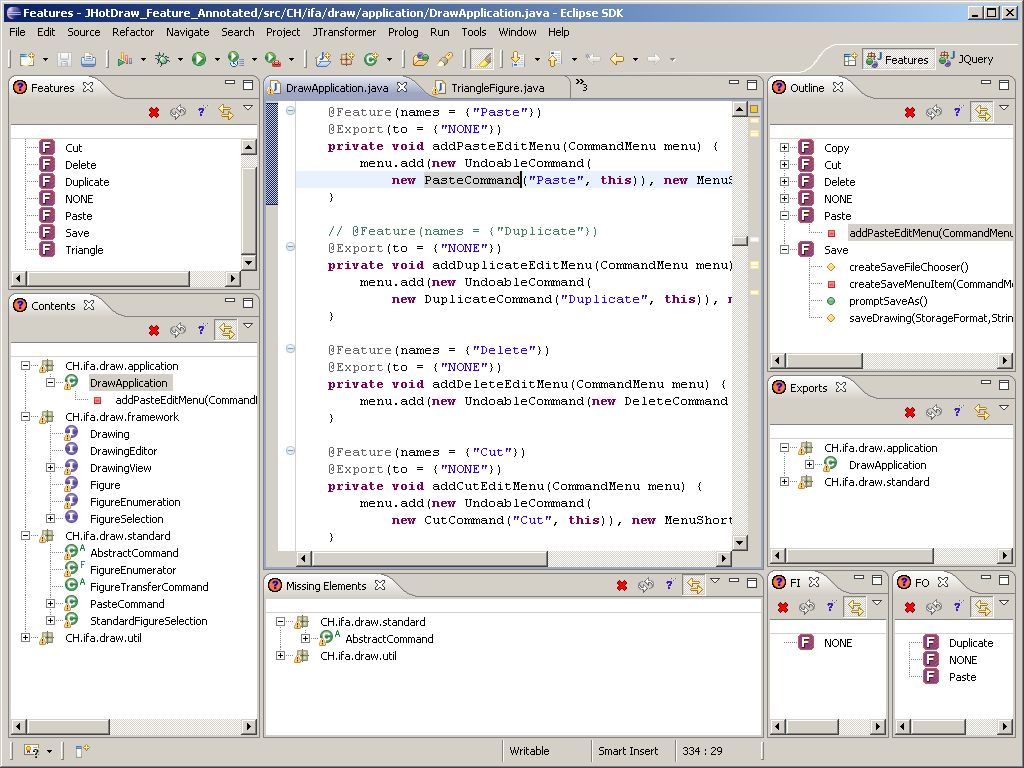Screen dimensions: 1024x768
Task: Click the Debug bug toolbar icon
Action: tap(161, 59)
